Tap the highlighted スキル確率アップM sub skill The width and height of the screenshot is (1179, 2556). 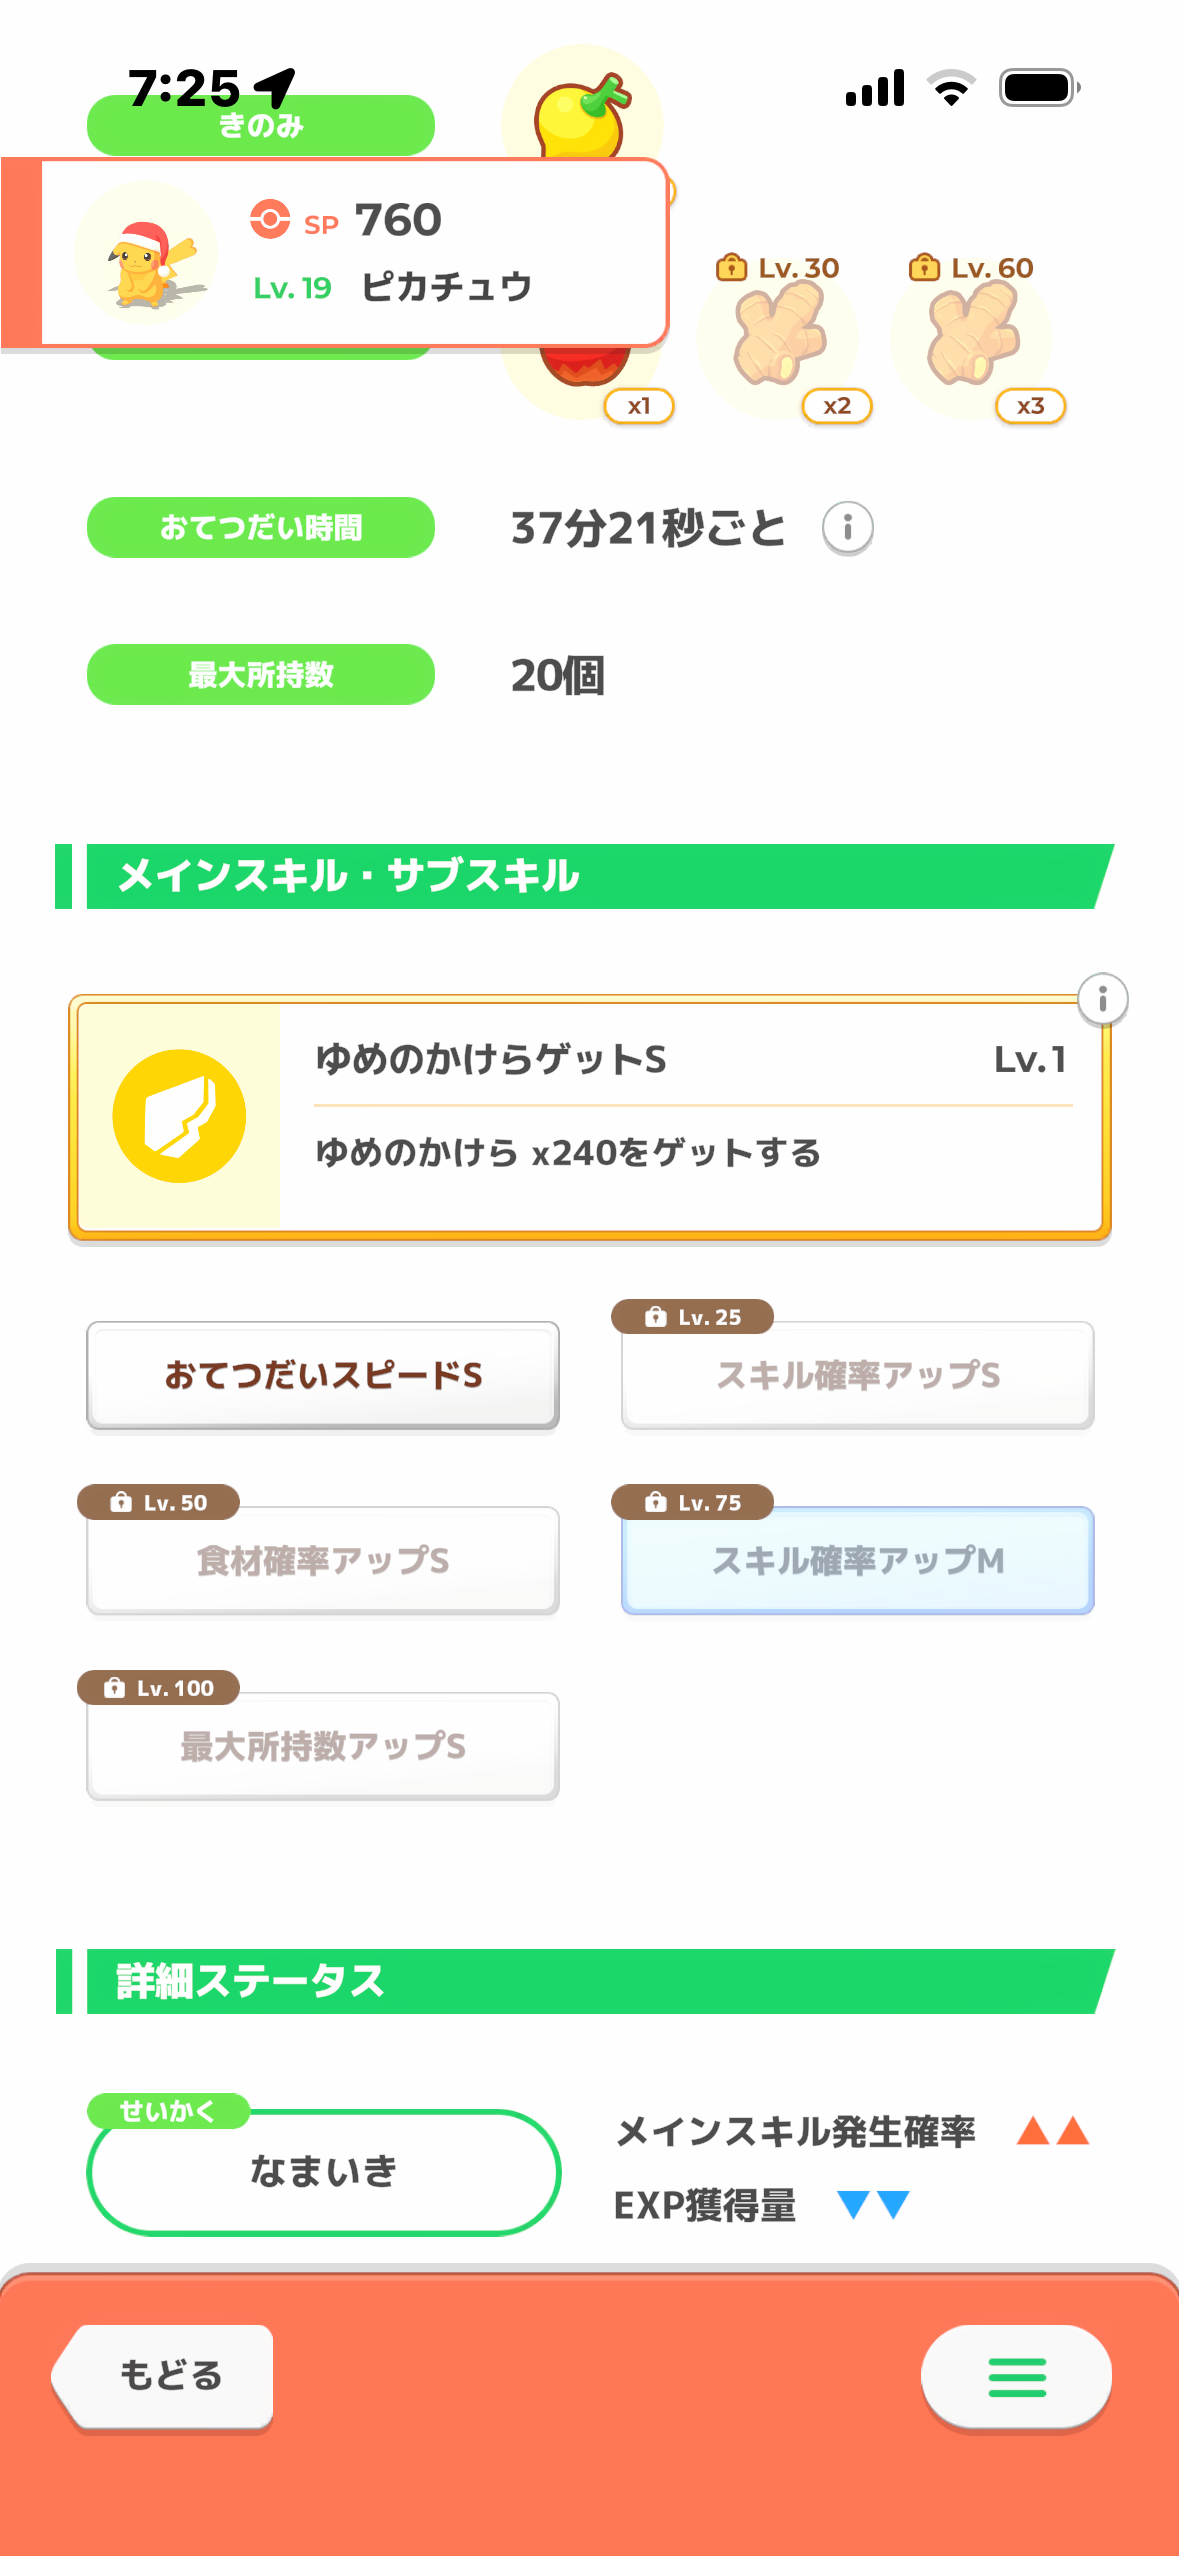coord(857,1560)
